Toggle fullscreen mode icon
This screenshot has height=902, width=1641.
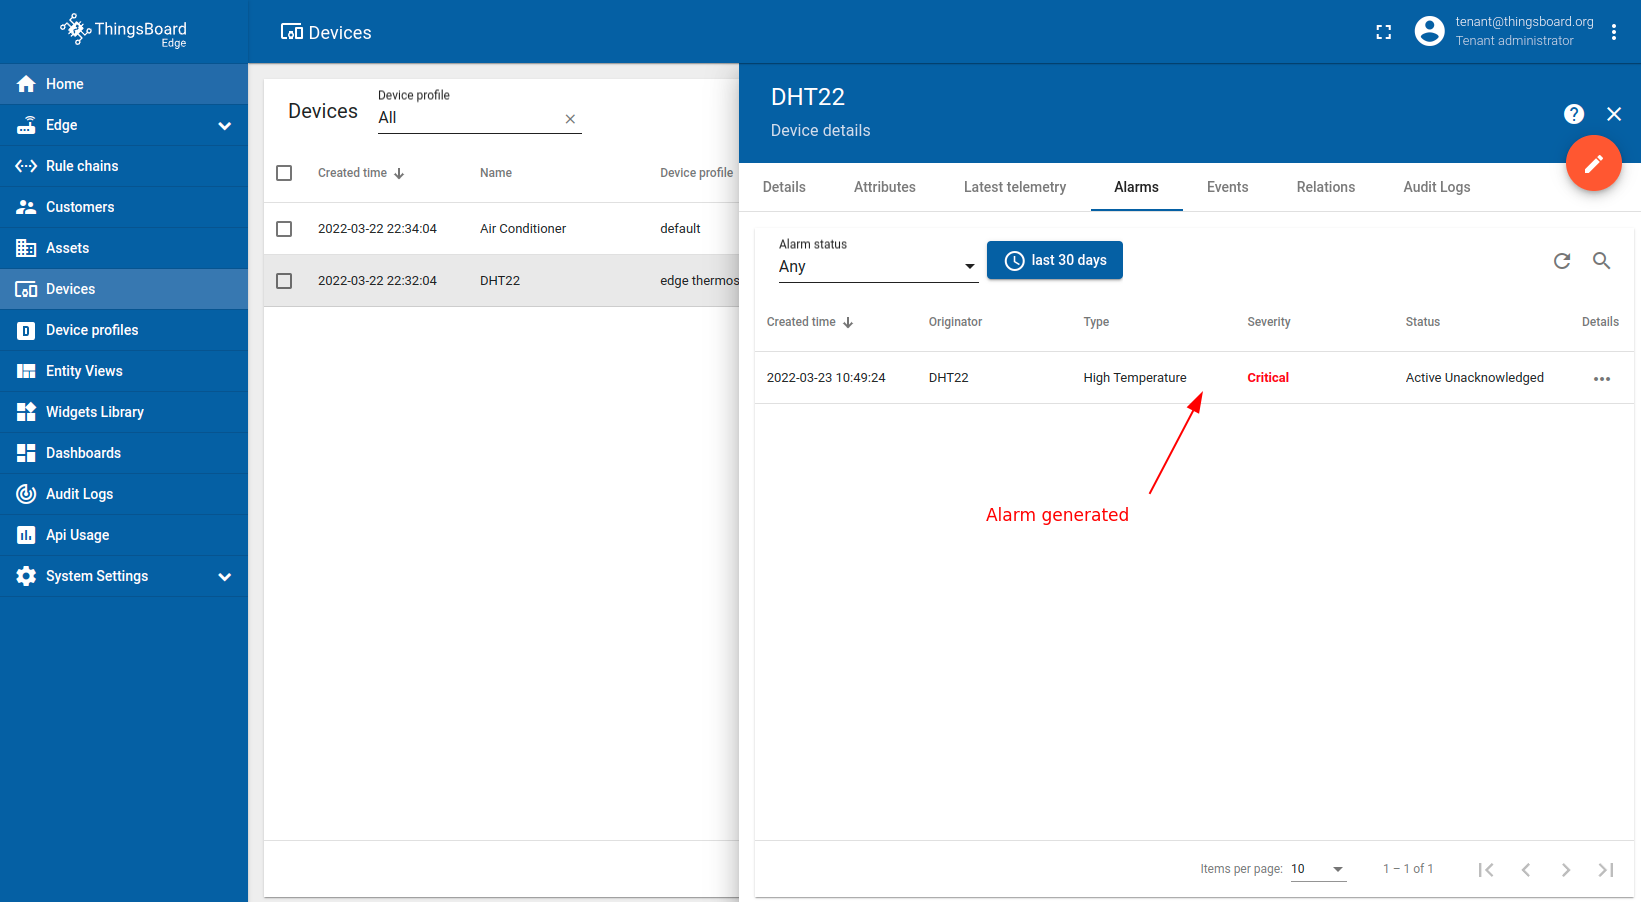[1384, 32]
